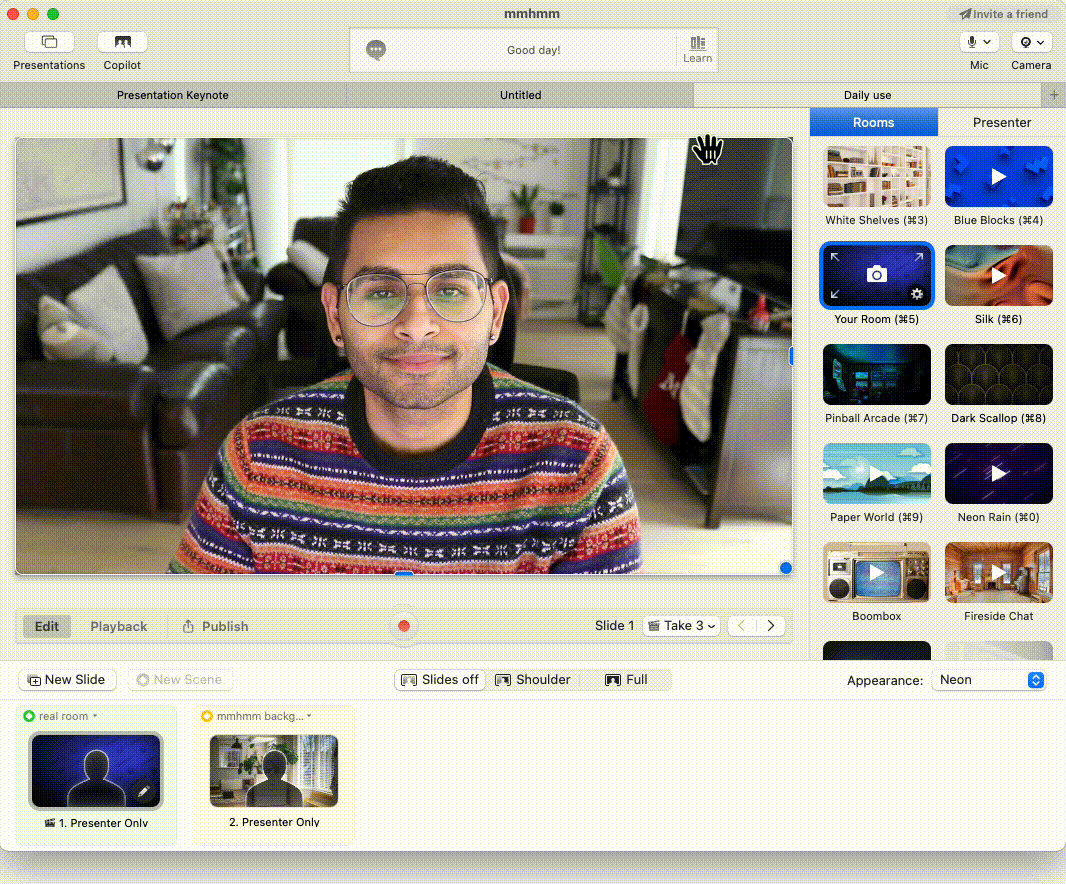Add a new tab with plus icon

click(x=1054, y=95)
